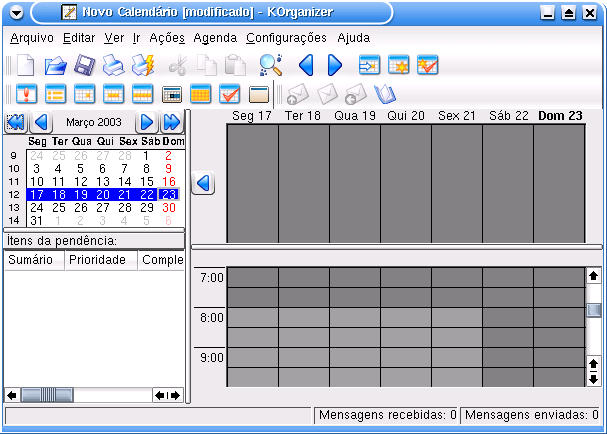Open the Editar menu
Screen dimensions: 607x434
pyautogui.click(x=79, y=38)
